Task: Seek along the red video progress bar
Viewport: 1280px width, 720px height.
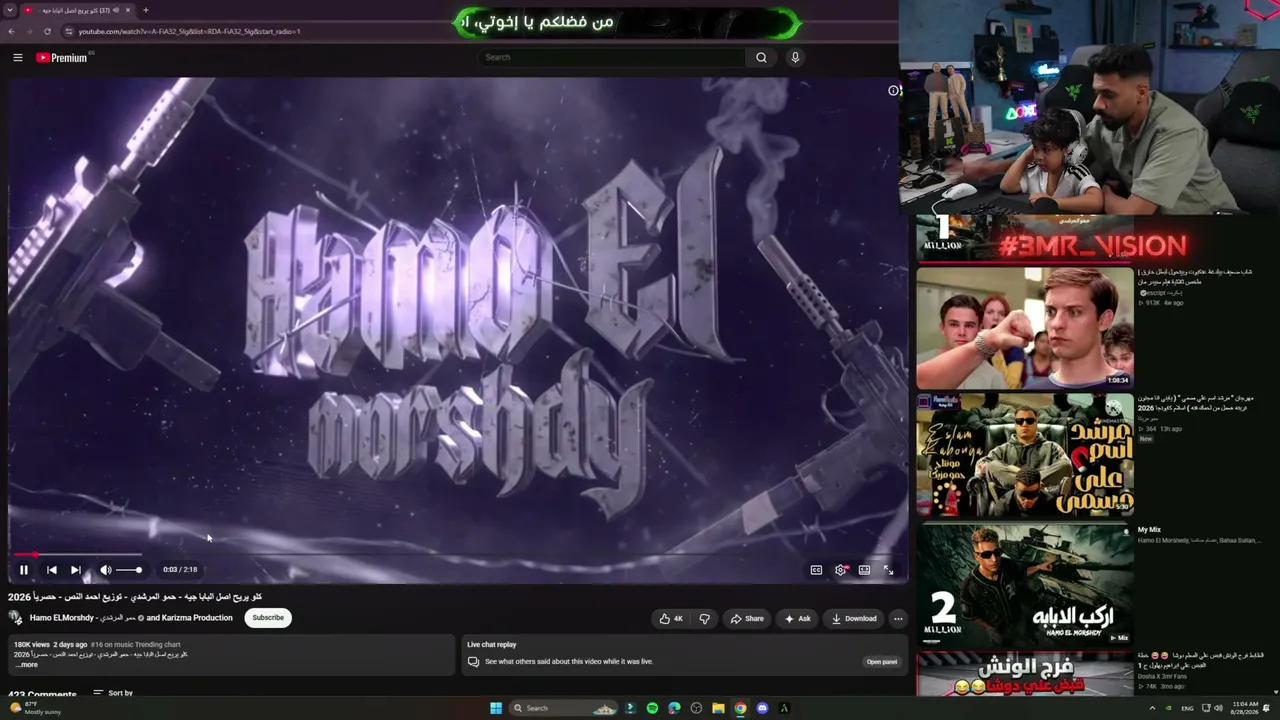Action: [x=458, y=554]
